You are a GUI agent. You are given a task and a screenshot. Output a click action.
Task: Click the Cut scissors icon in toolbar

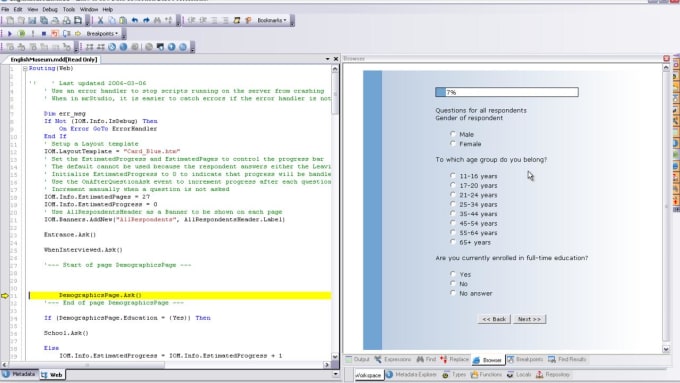(100, 20)
